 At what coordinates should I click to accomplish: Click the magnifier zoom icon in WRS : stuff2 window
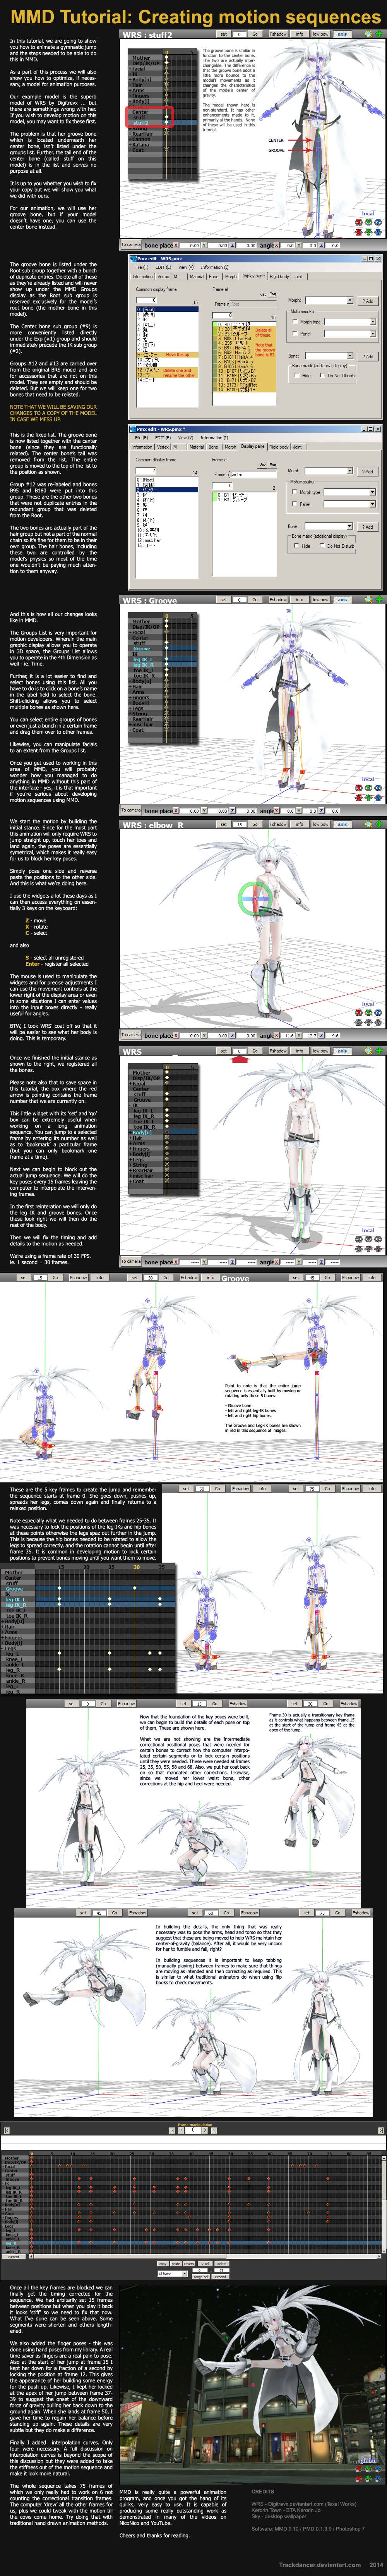(369, 34)
